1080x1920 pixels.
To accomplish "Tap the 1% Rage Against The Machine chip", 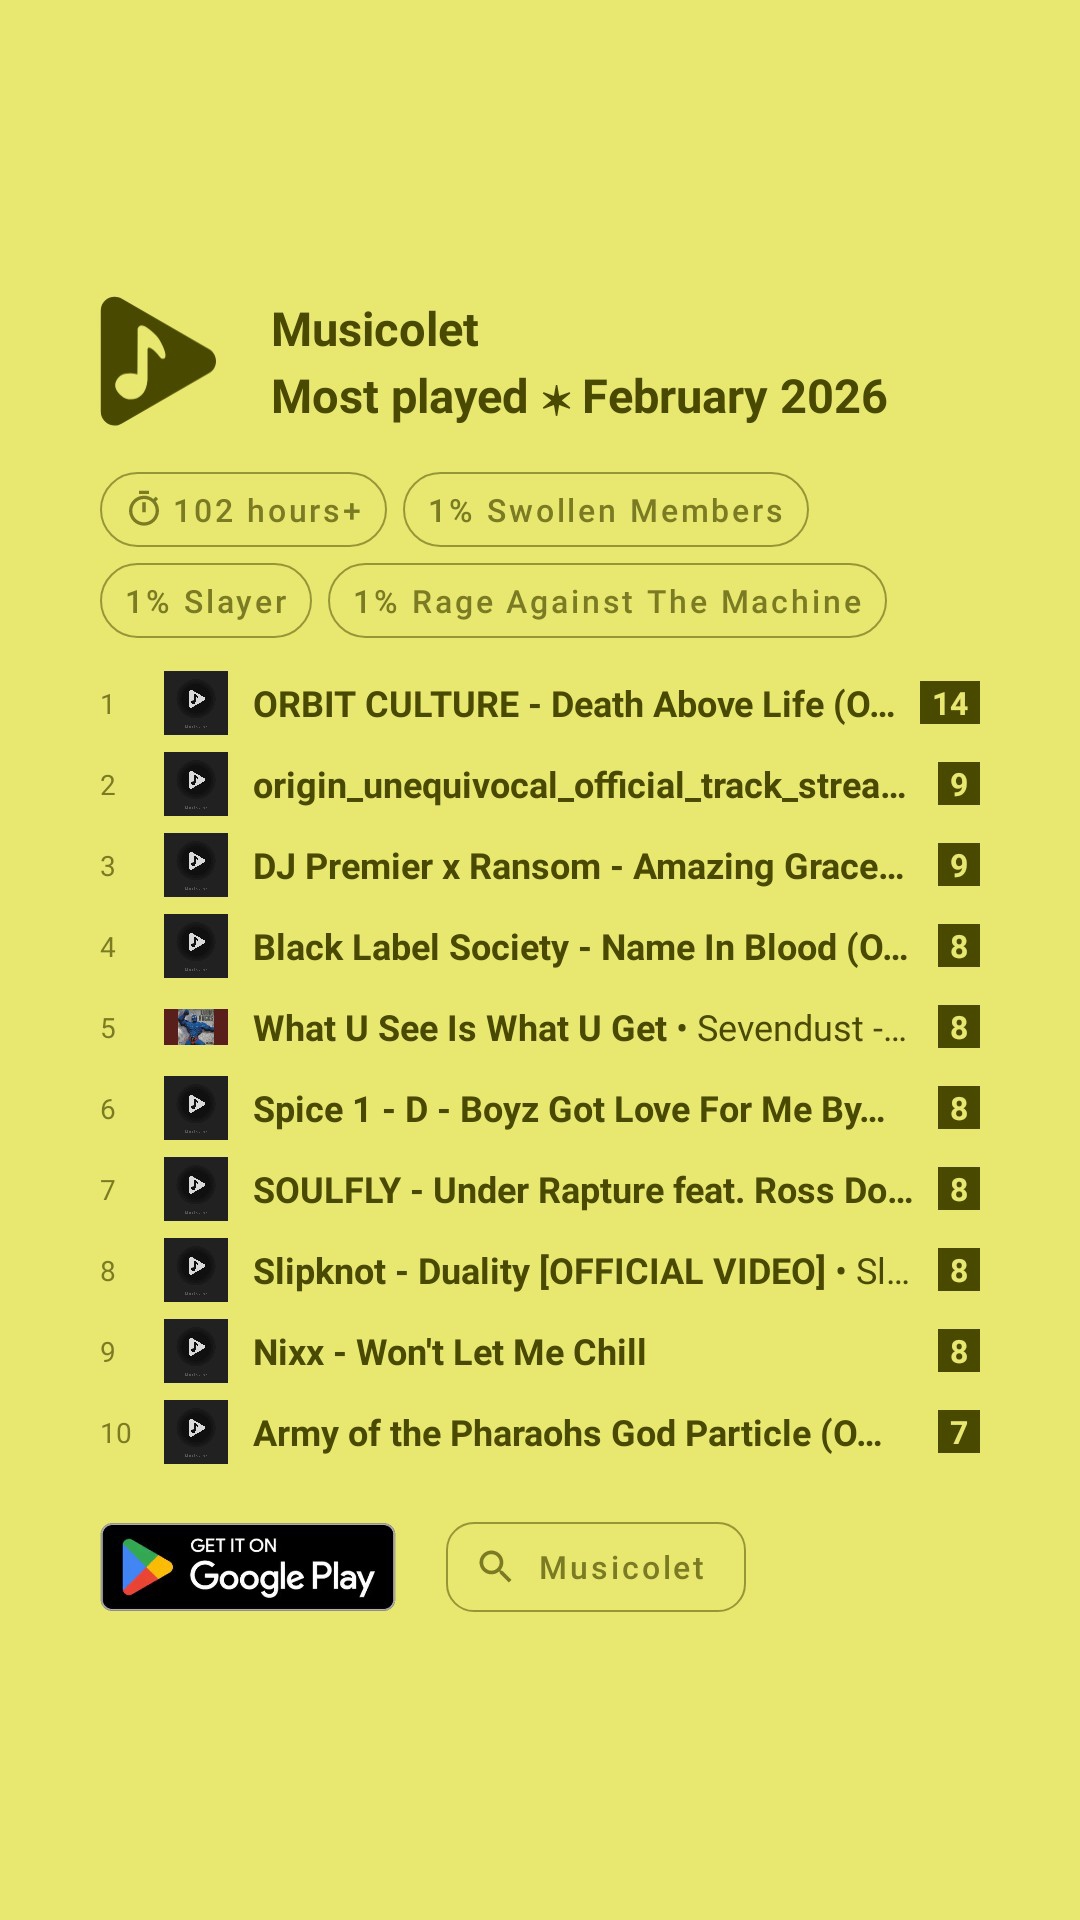I will [607, 601].
